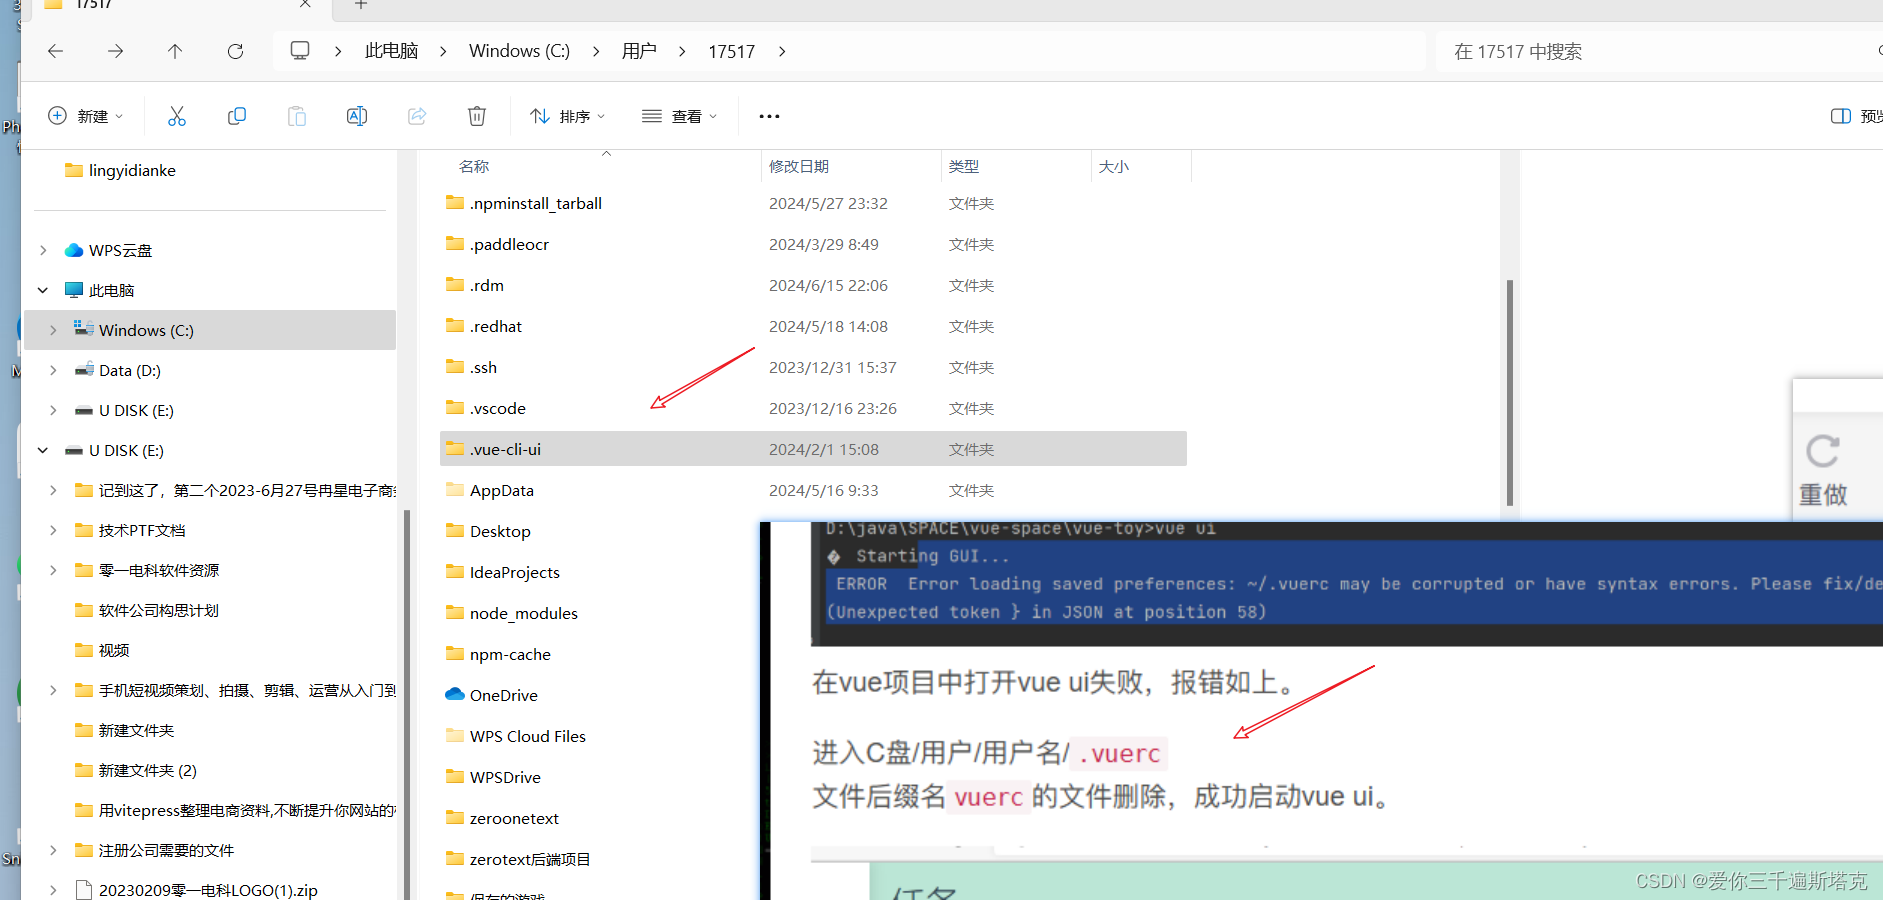
Task: Collapse the 此电脑 node in the sidebar
Action: [x=42, y=289]
